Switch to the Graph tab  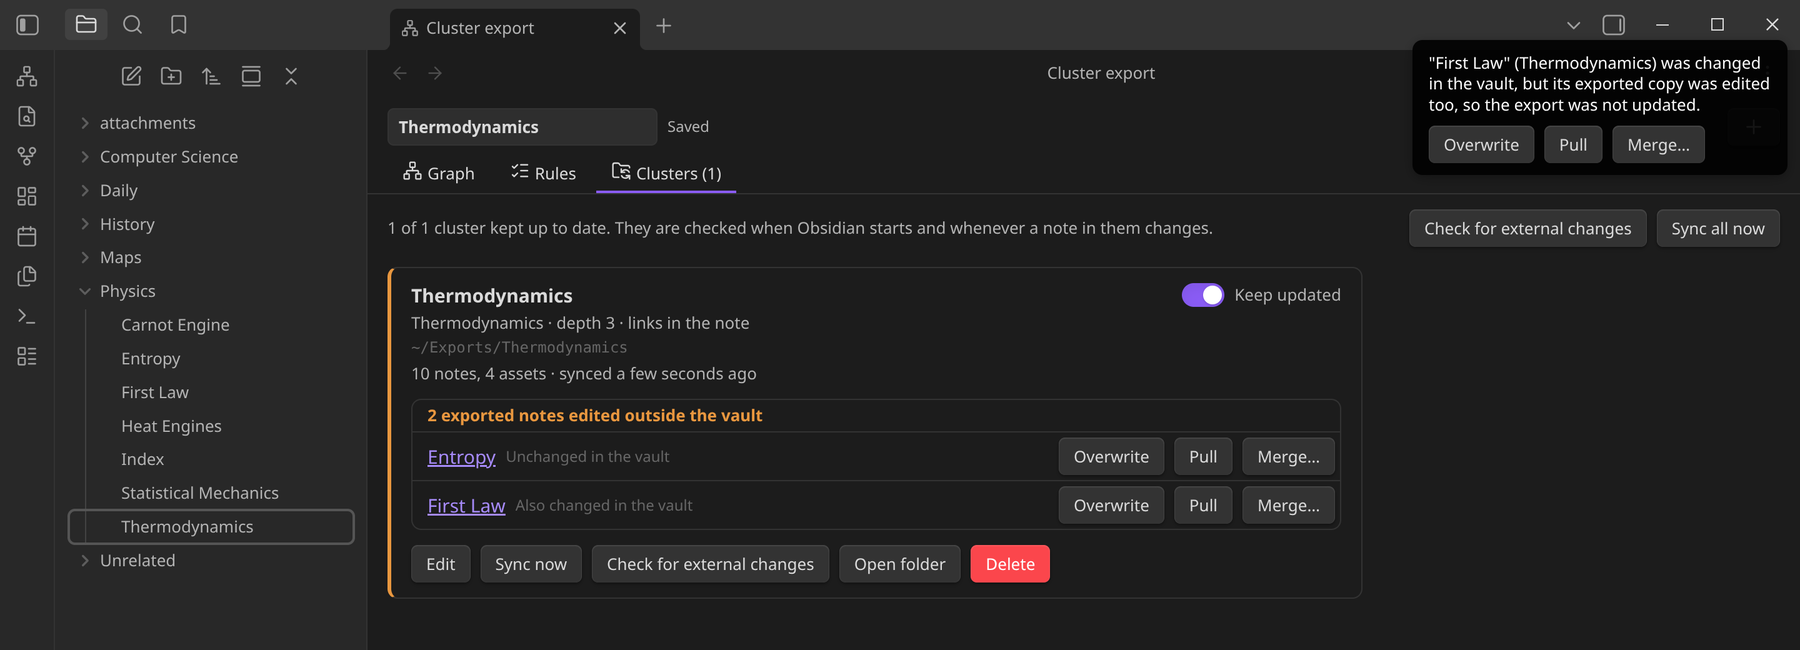point(438,173)
